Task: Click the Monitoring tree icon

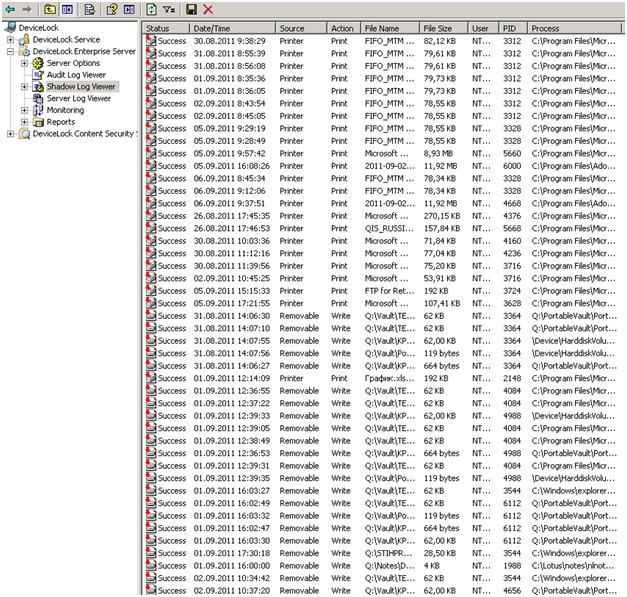Action: [38, 110]
